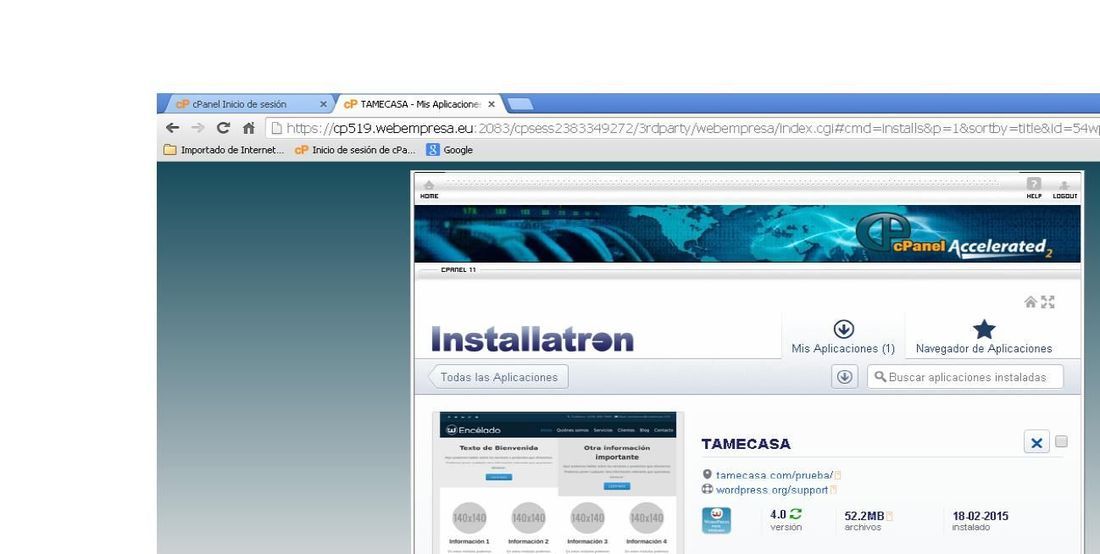1100x554 pixels.
Task: Click the fullscreen expand arrows icon
Action: pyautogui.click(x=1047, y=302)
